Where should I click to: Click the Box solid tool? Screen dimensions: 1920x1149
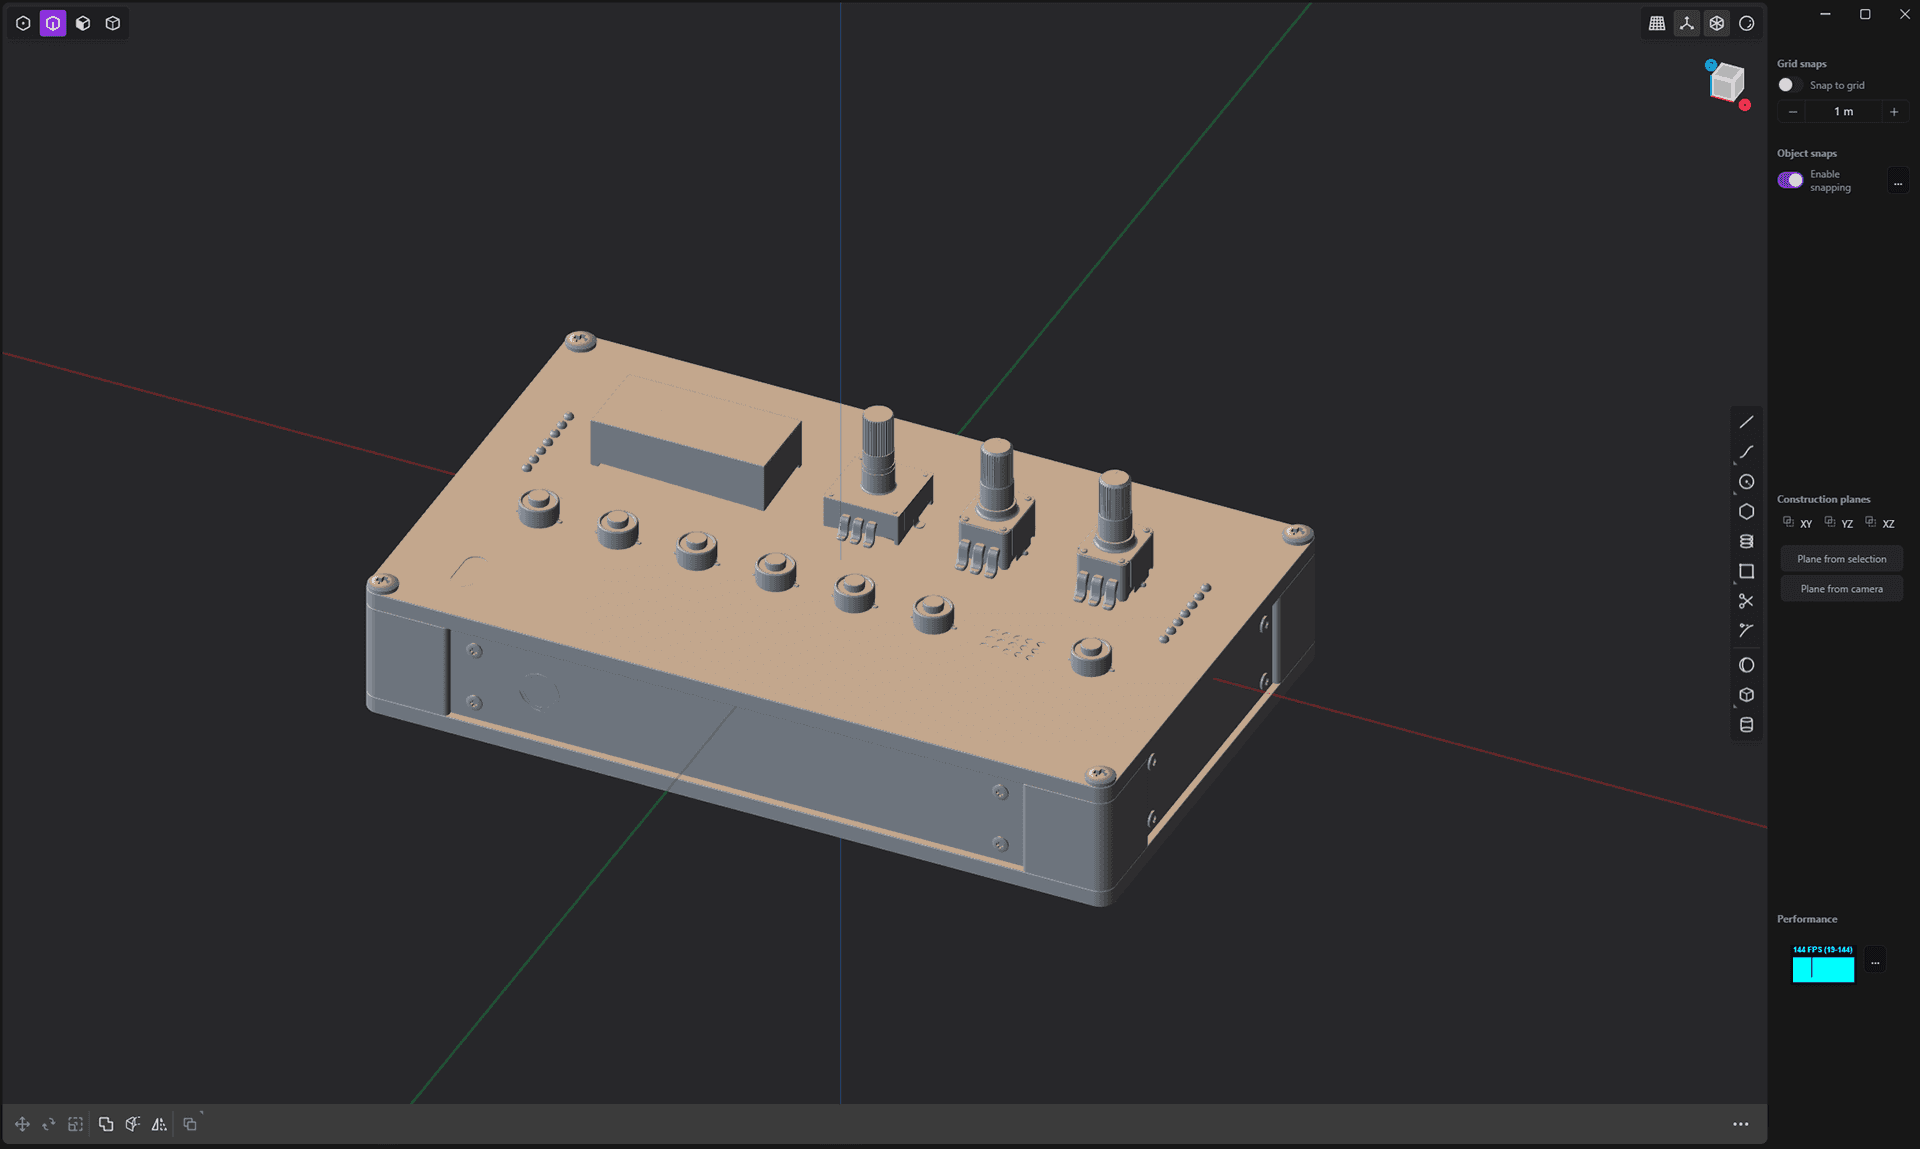[1746, 695]
